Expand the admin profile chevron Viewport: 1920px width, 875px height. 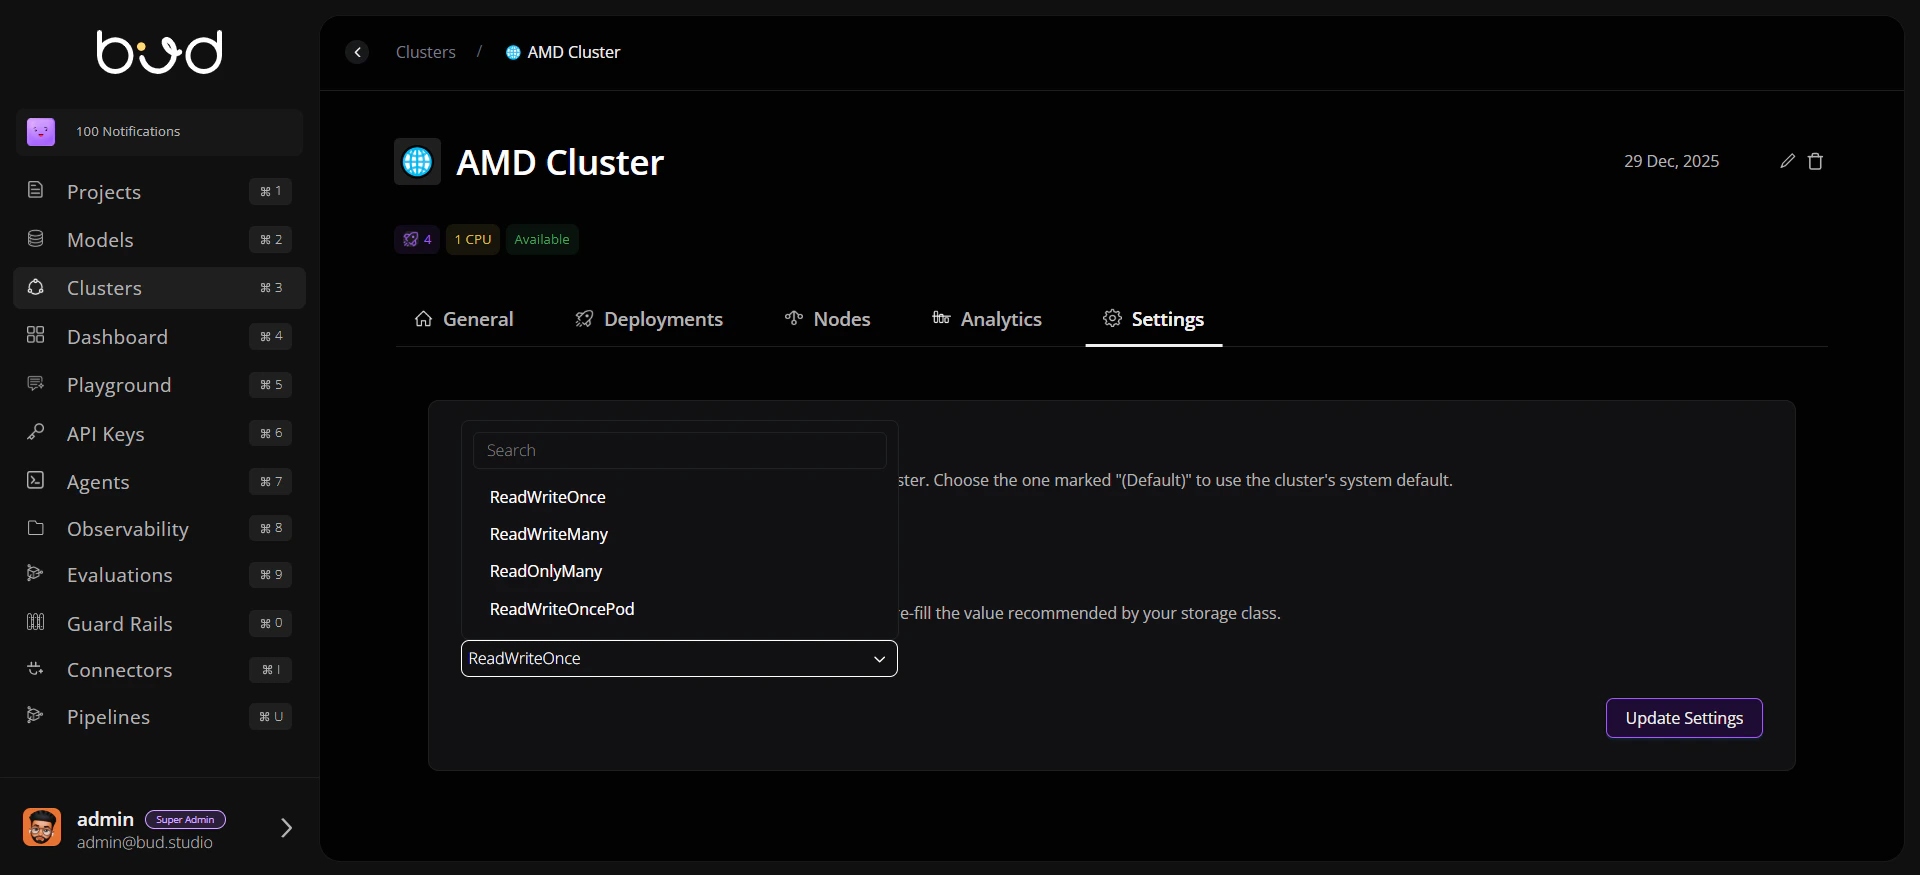[x=286, y=828]
